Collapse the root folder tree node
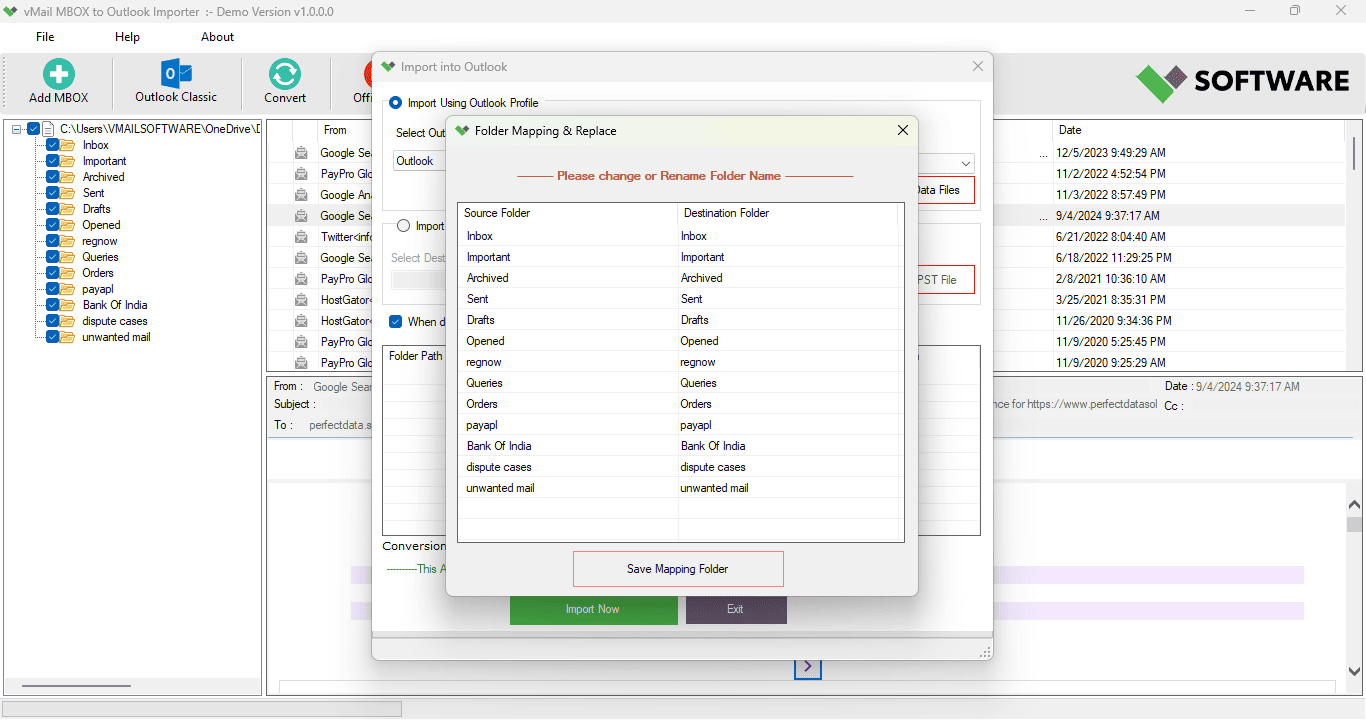This screenshot has width=1366, height=720. click(17, 129)
